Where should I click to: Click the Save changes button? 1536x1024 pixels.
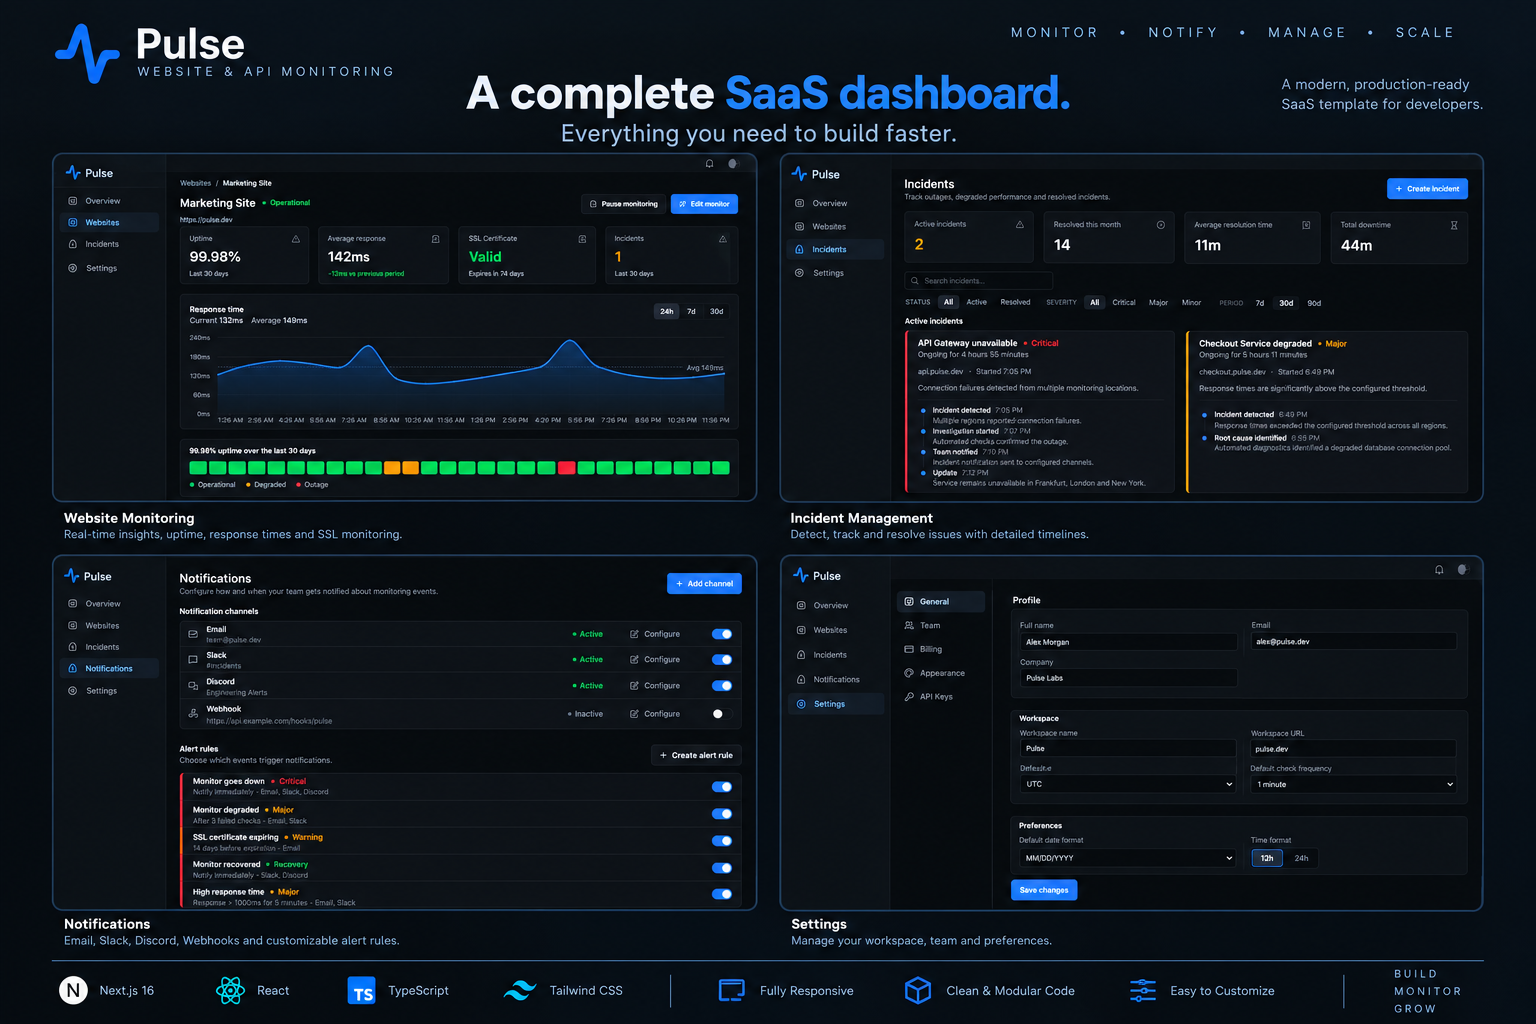(x=1044, y=890)
